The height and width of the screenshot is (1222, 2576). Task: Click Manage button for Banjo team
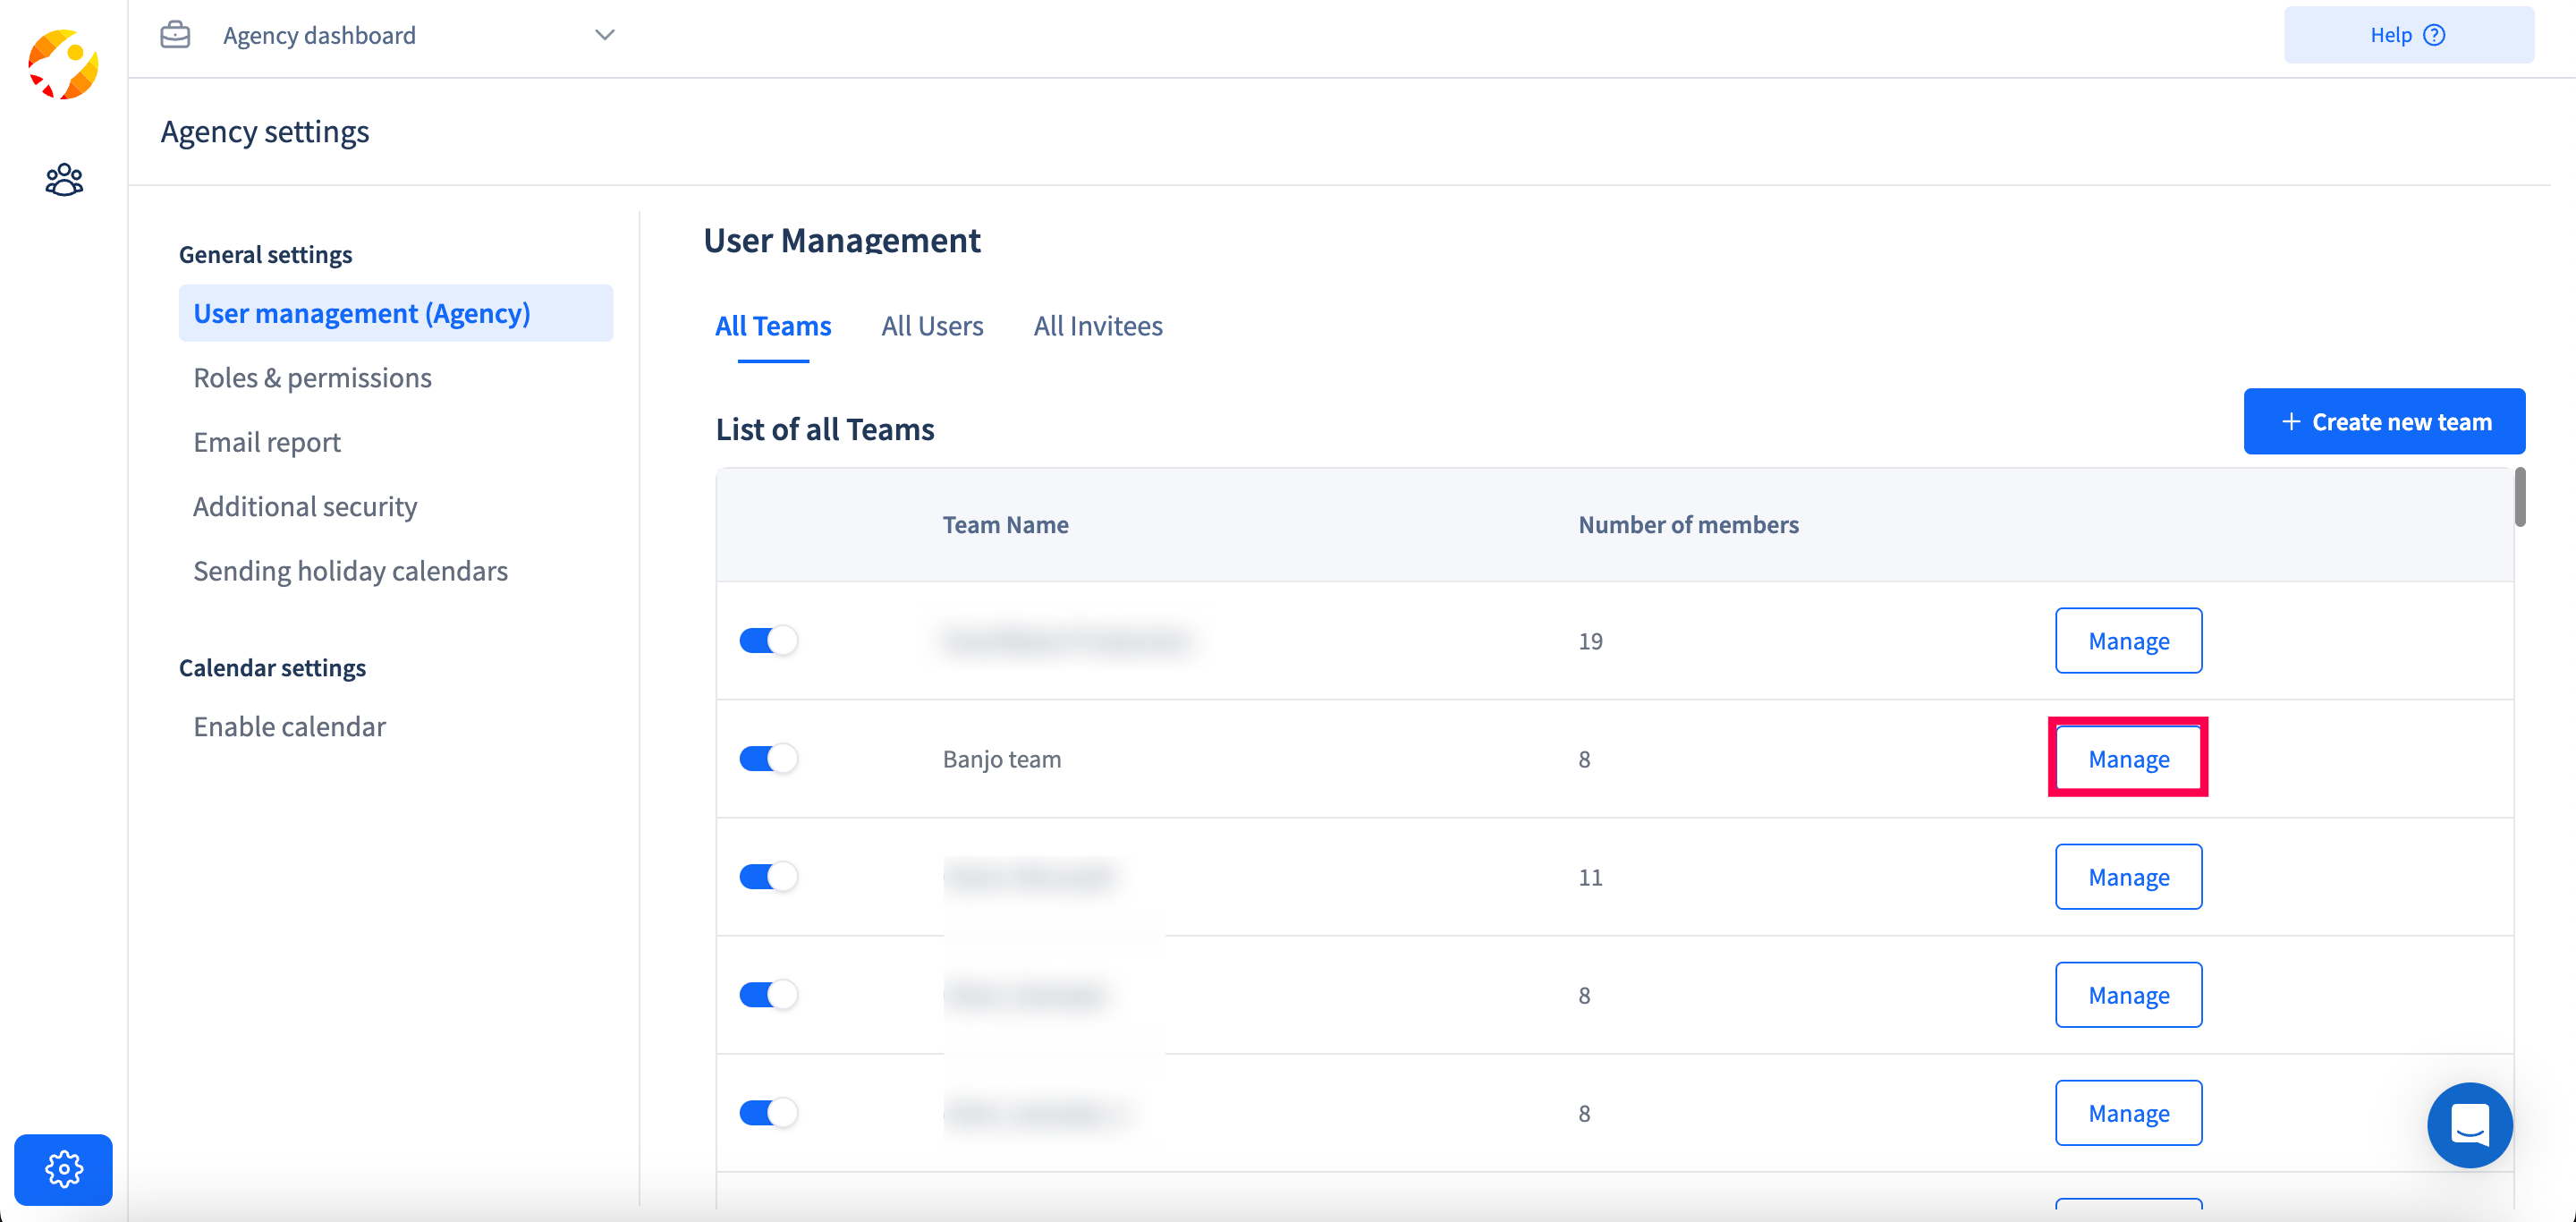point(2129,757)
